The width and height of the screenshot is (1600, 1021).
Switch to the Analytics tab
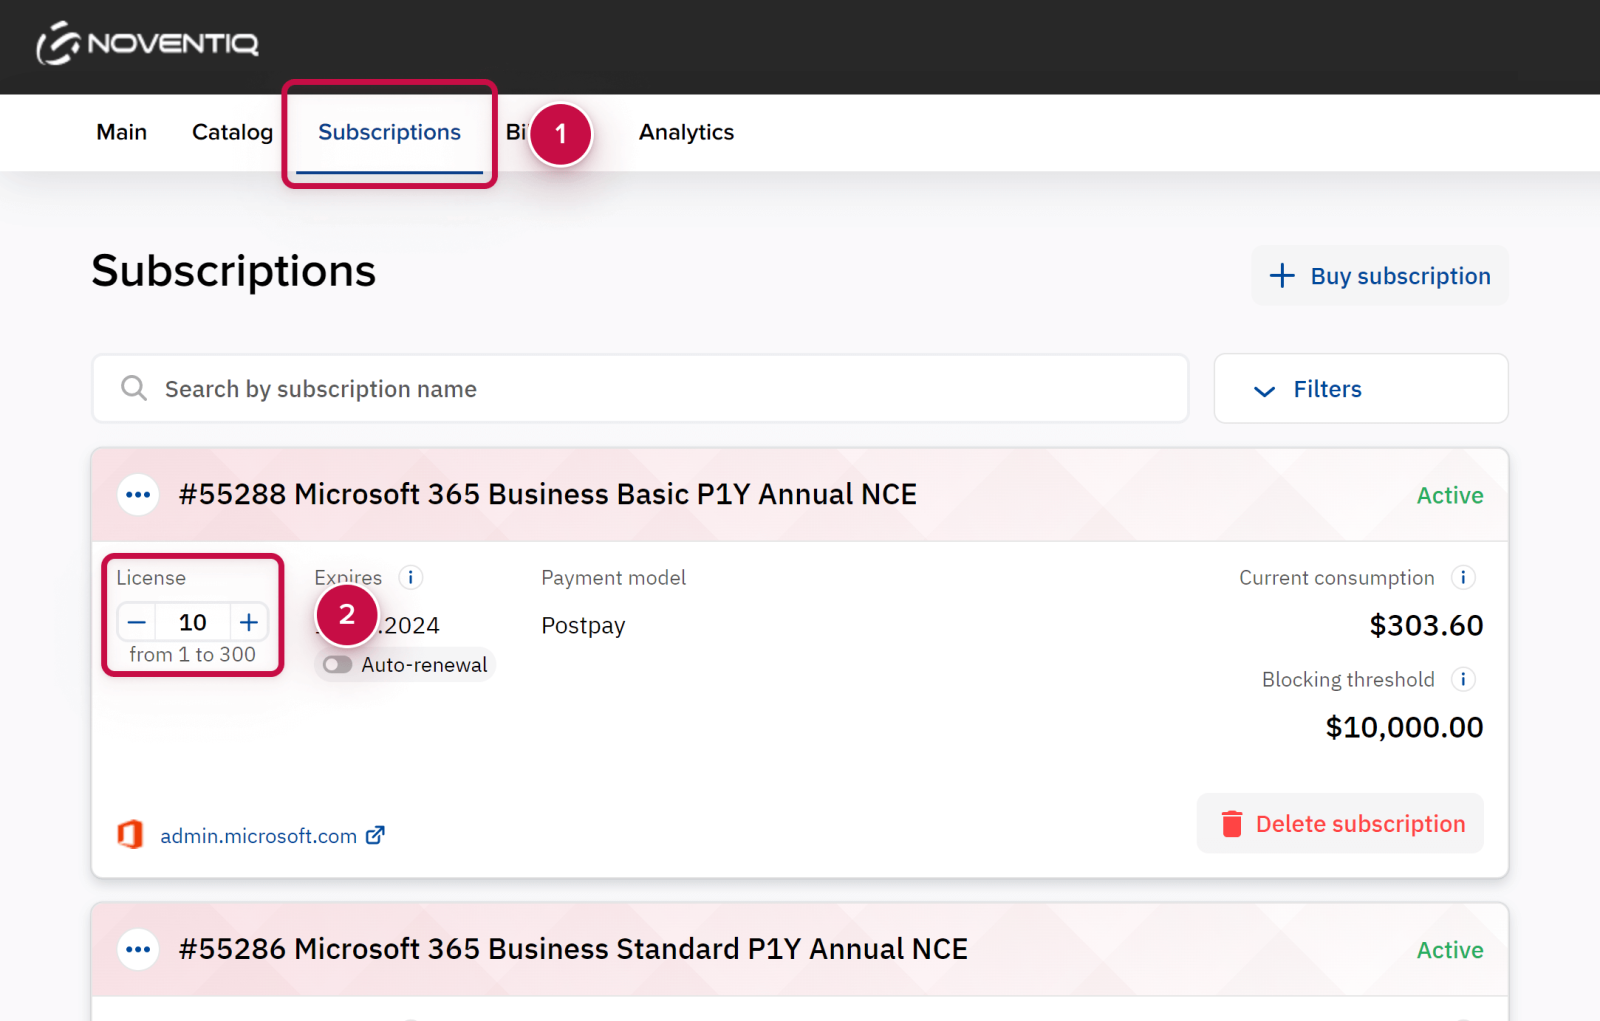pyautogui.click(x=686, y=132)
